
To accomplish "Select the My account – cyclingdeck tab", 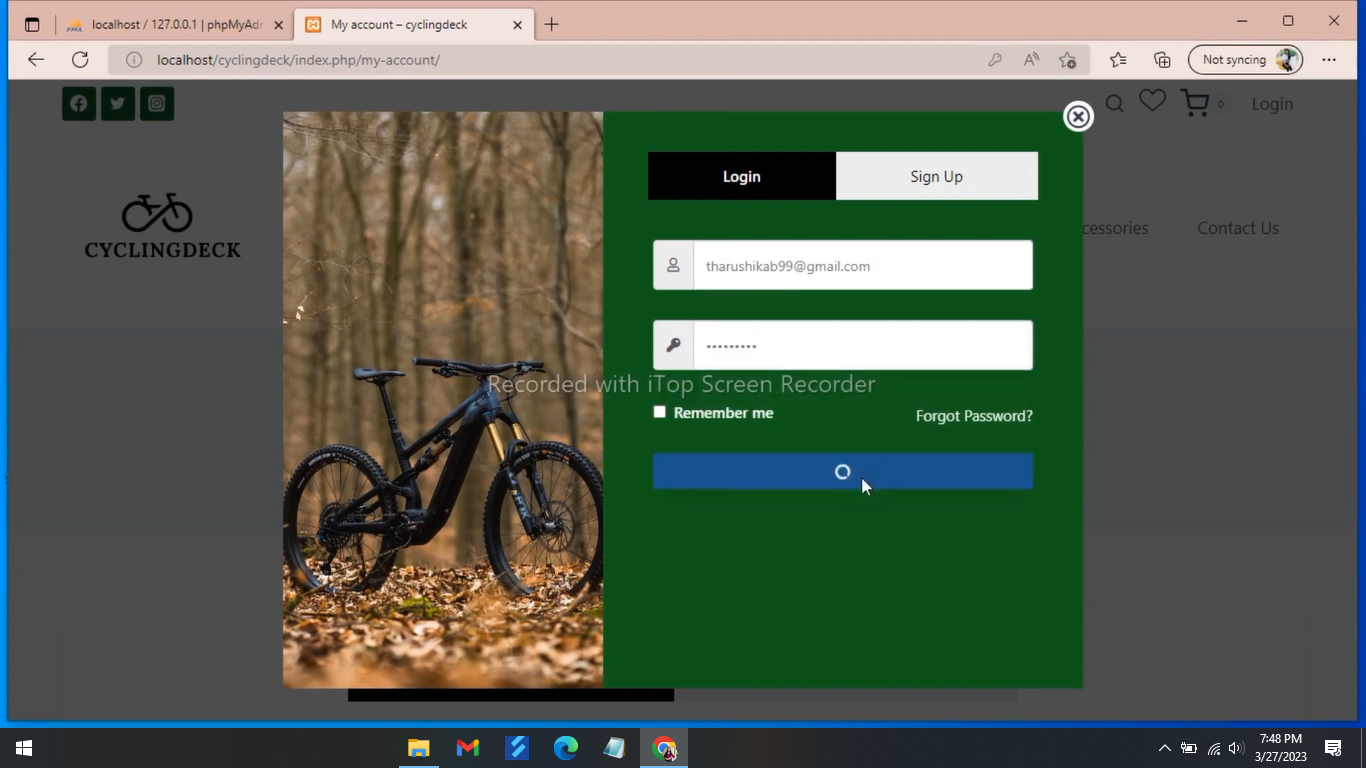I will (414, 25).
